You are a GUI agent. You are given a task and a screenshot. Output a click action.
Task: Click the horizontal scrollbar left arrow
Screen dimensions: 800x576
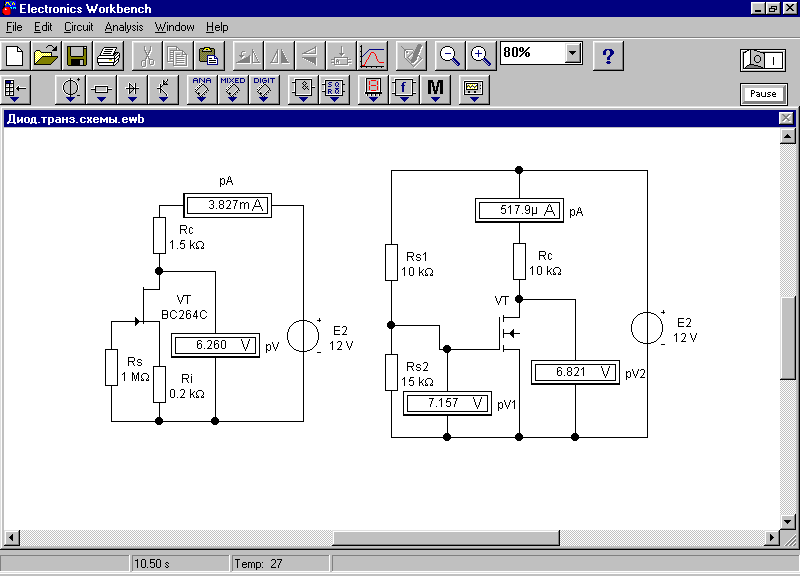(12, 538)
